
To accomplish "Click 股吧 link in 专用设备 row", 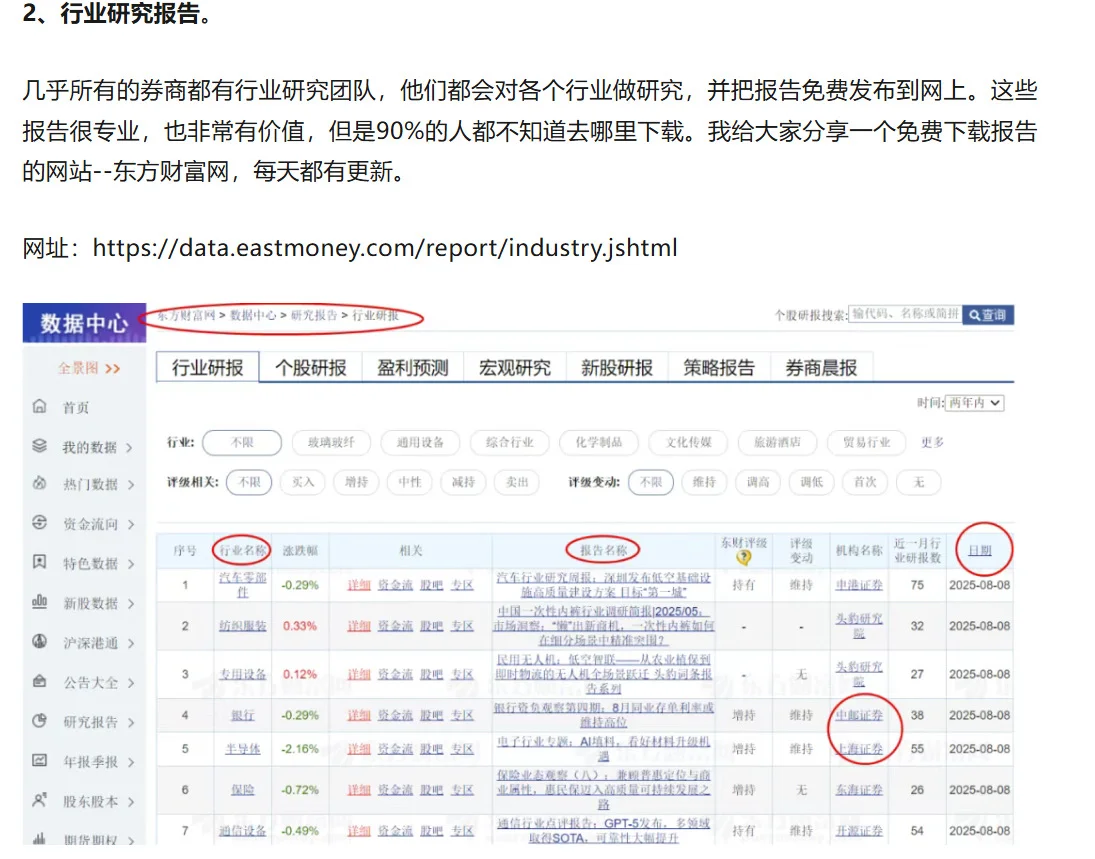I will click(x=432, y=674).
